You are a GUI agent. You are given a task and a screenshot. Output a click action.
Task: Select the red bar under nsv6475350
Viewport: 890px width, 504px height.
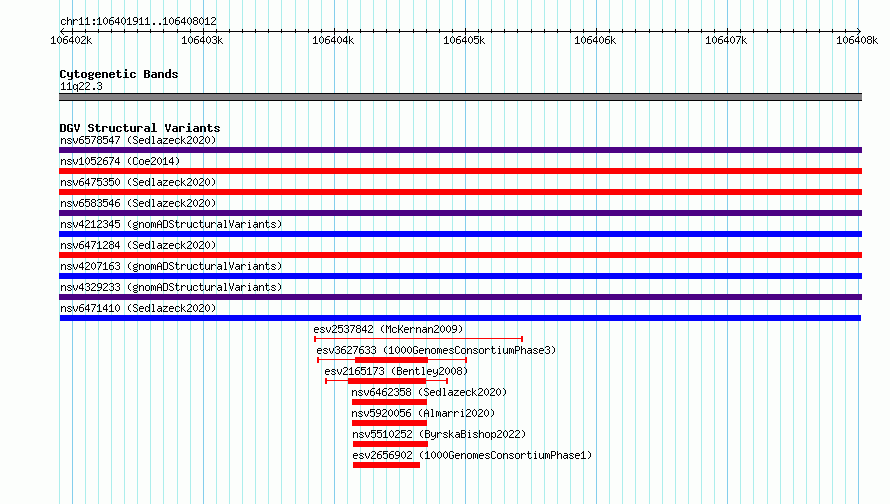click(460, 192)
